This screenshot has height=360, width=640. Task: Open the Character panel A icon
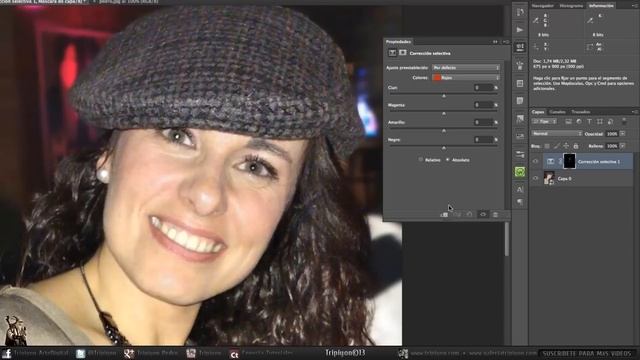520,189
